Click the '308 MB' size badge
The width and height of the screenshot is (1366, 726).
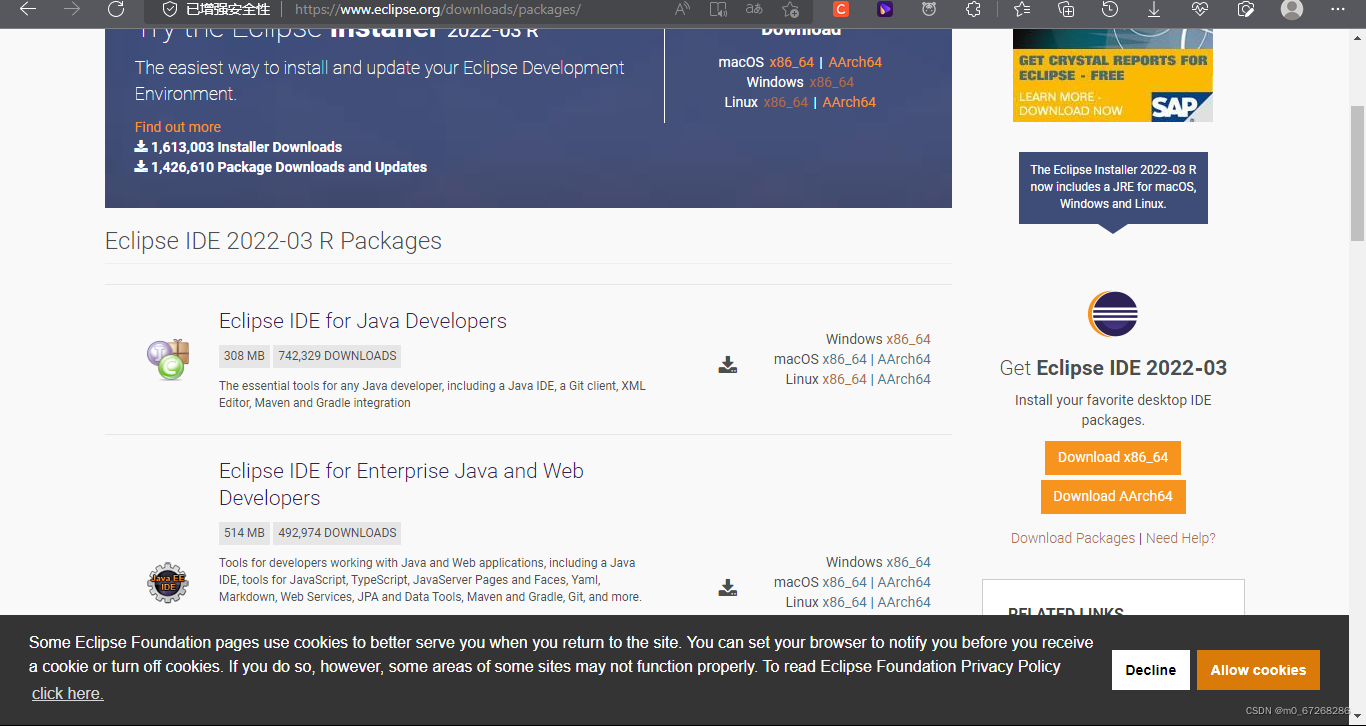(x=244, y=356)
